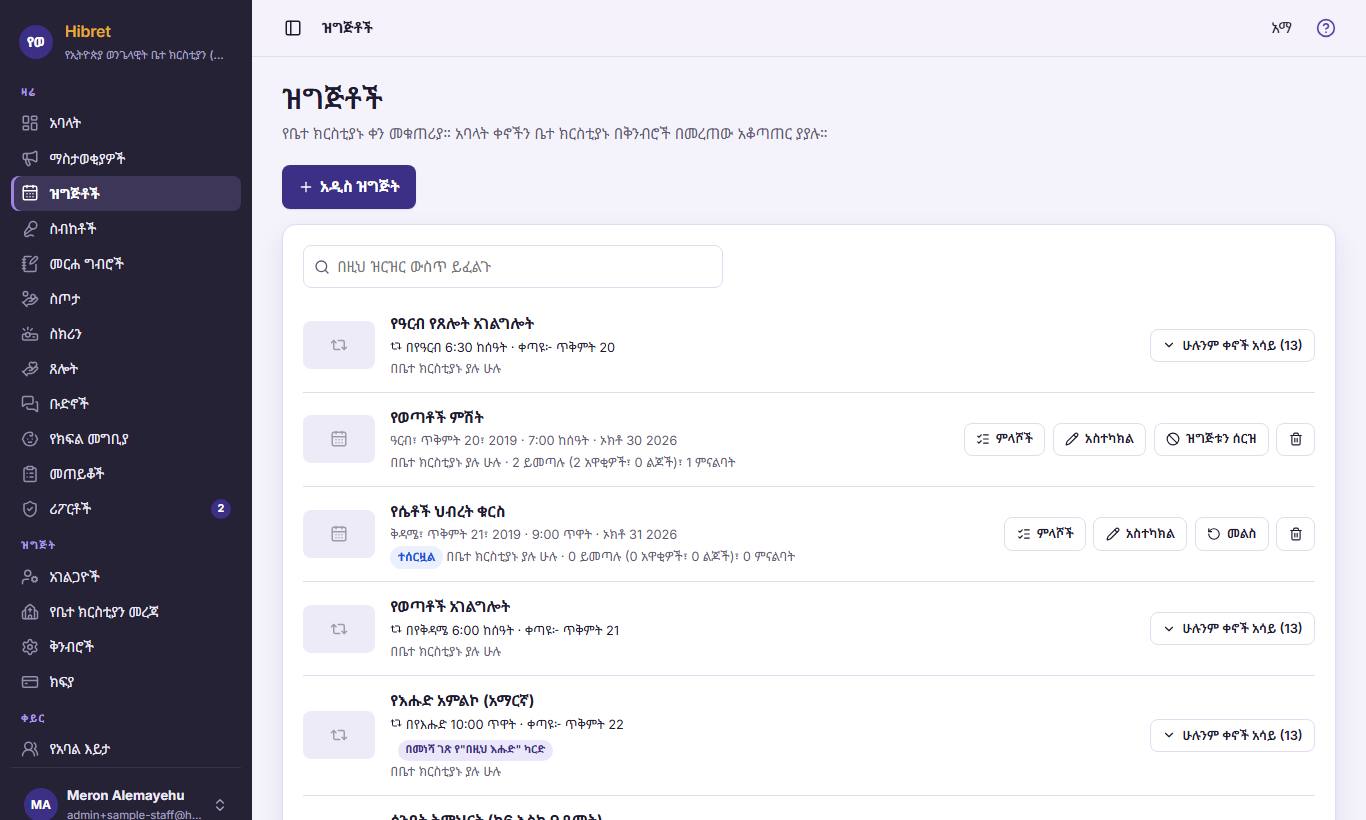Click አስተካክል edit for የወጣቶች ምሽት
The image size is (1366, 820).
point(1099,439)
